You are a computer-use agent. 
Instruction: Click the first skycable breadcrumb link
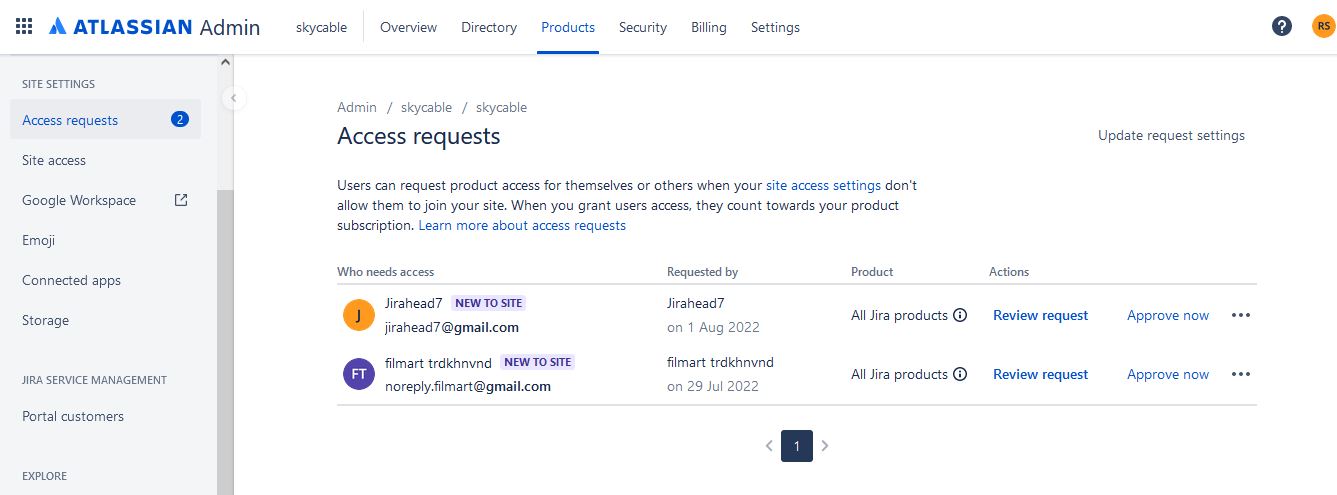pos(426,107)
